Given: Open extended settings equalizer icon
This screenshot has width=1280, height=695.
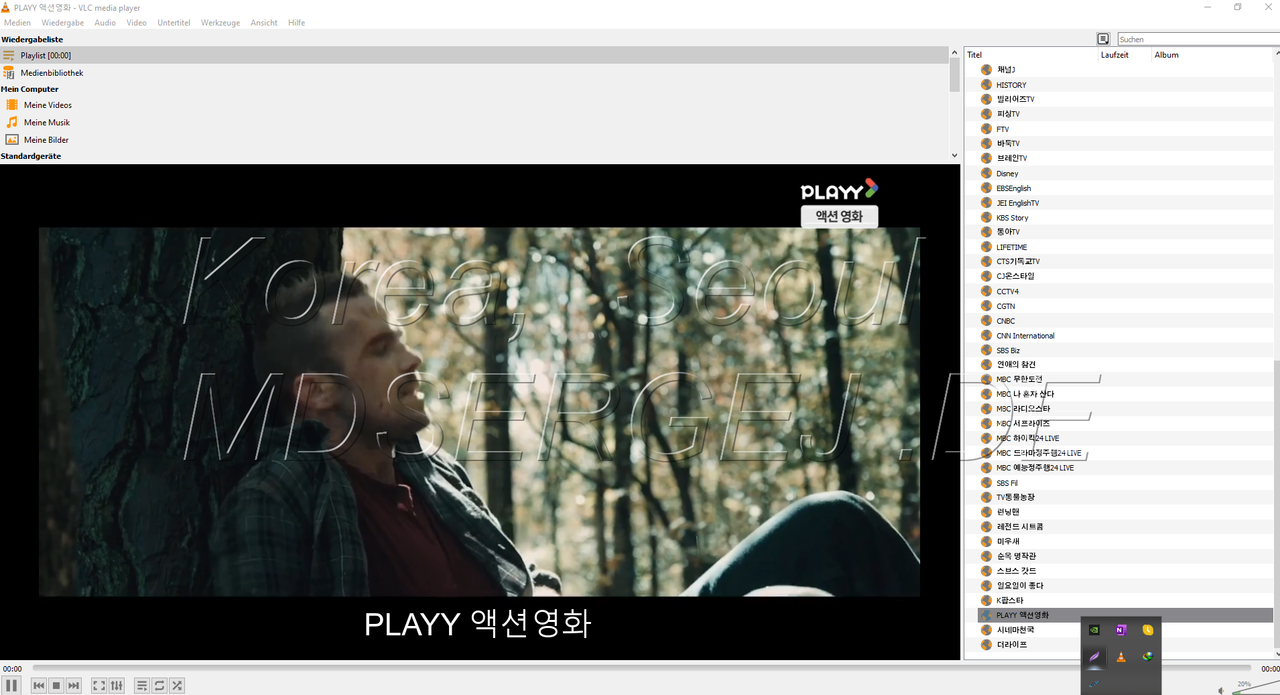Looking at the screenshot, I should pyautogui.click(x=117, y=685).
